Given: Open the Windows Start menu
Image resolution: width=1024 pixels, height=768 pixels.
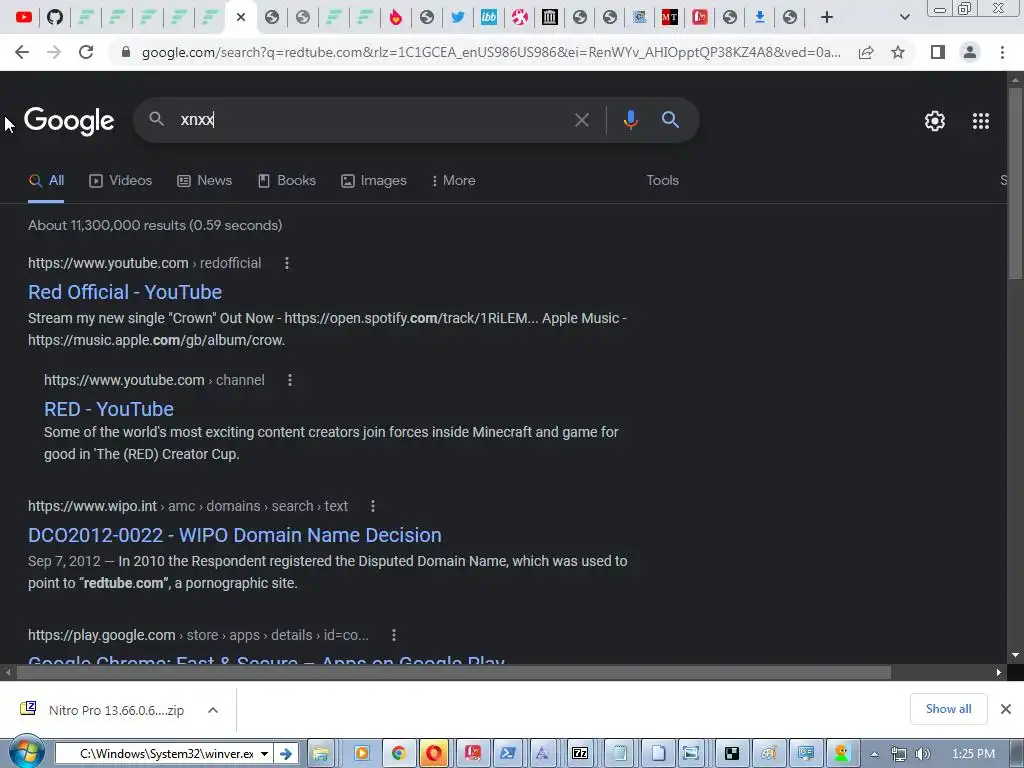Looking at the screenshot, I should point(25,753).
